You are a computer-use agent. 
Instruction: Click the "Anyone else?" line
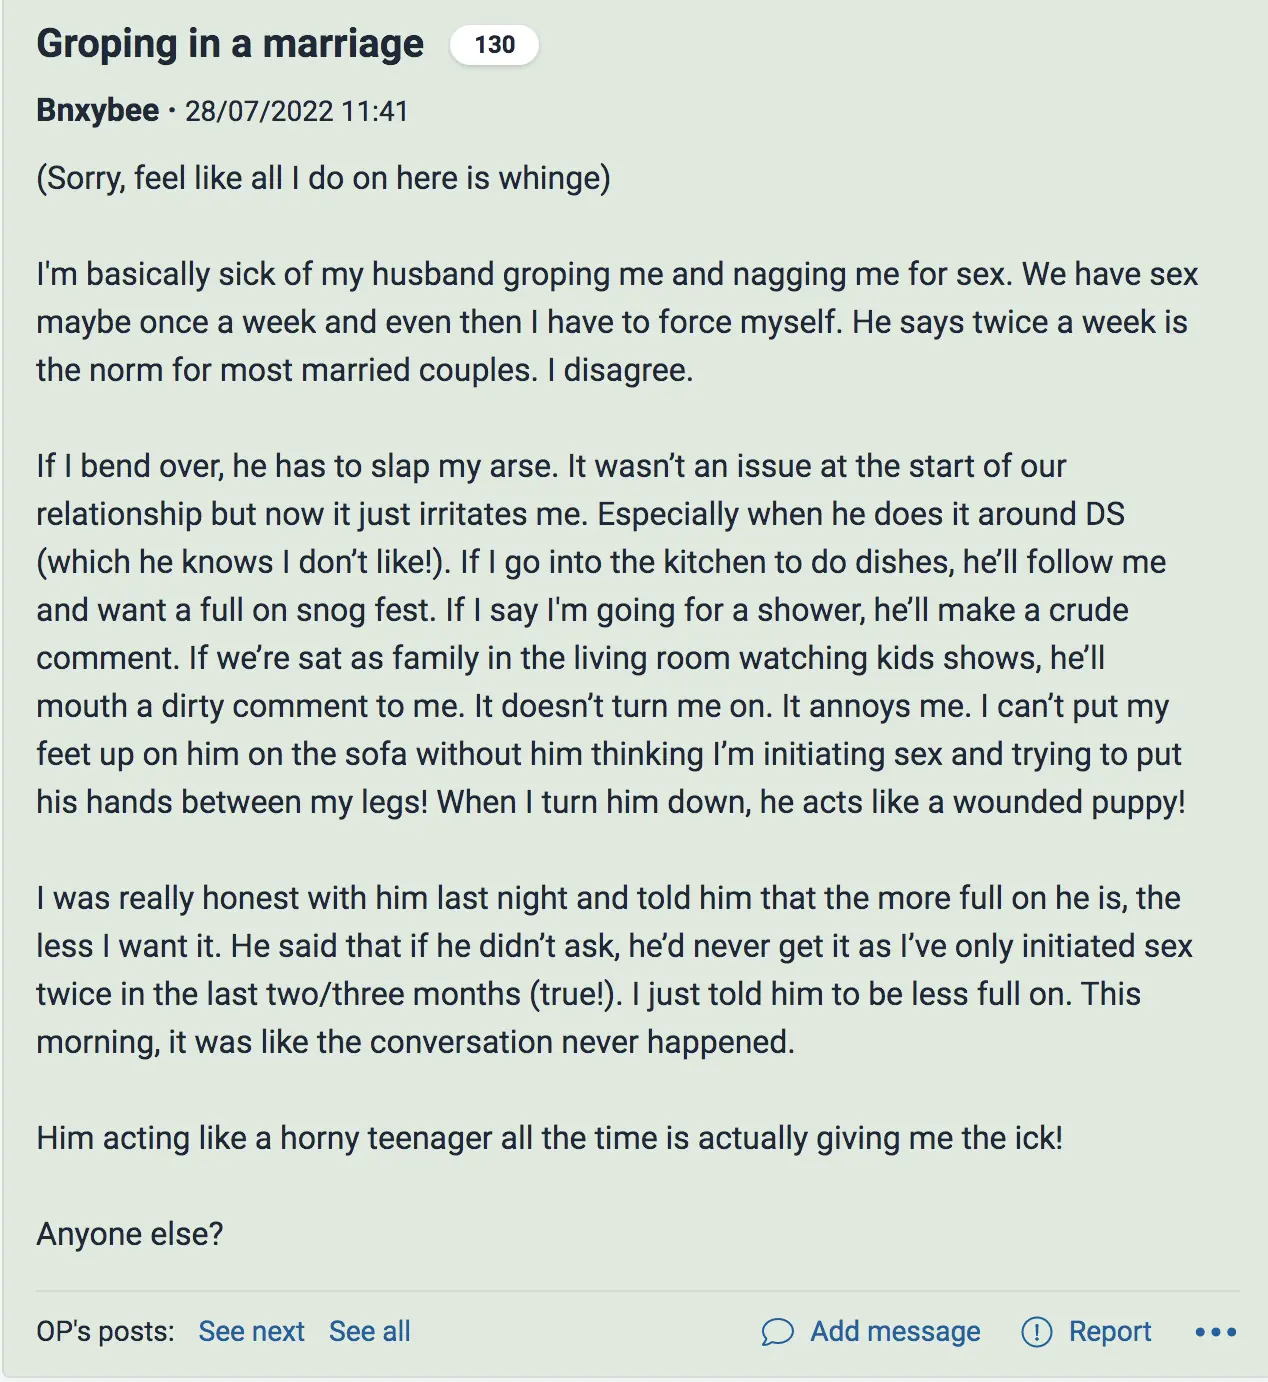130,1234
